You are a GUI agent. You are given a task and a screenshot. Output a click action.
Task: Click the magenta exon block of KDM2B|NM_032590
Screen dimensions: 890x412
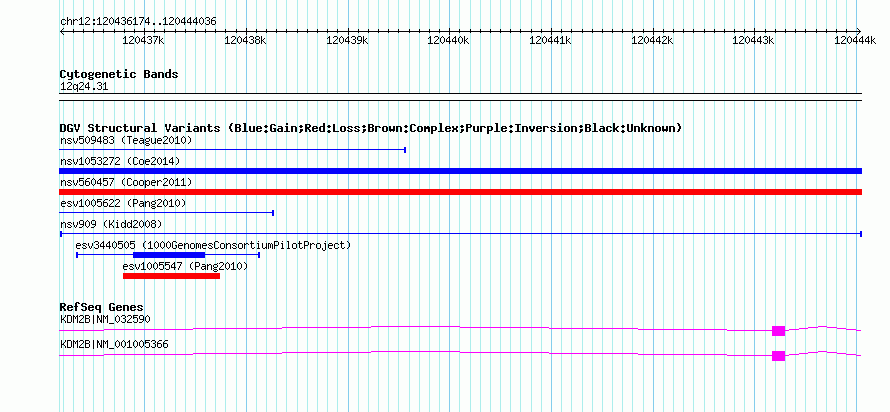(x=778, y=331)
